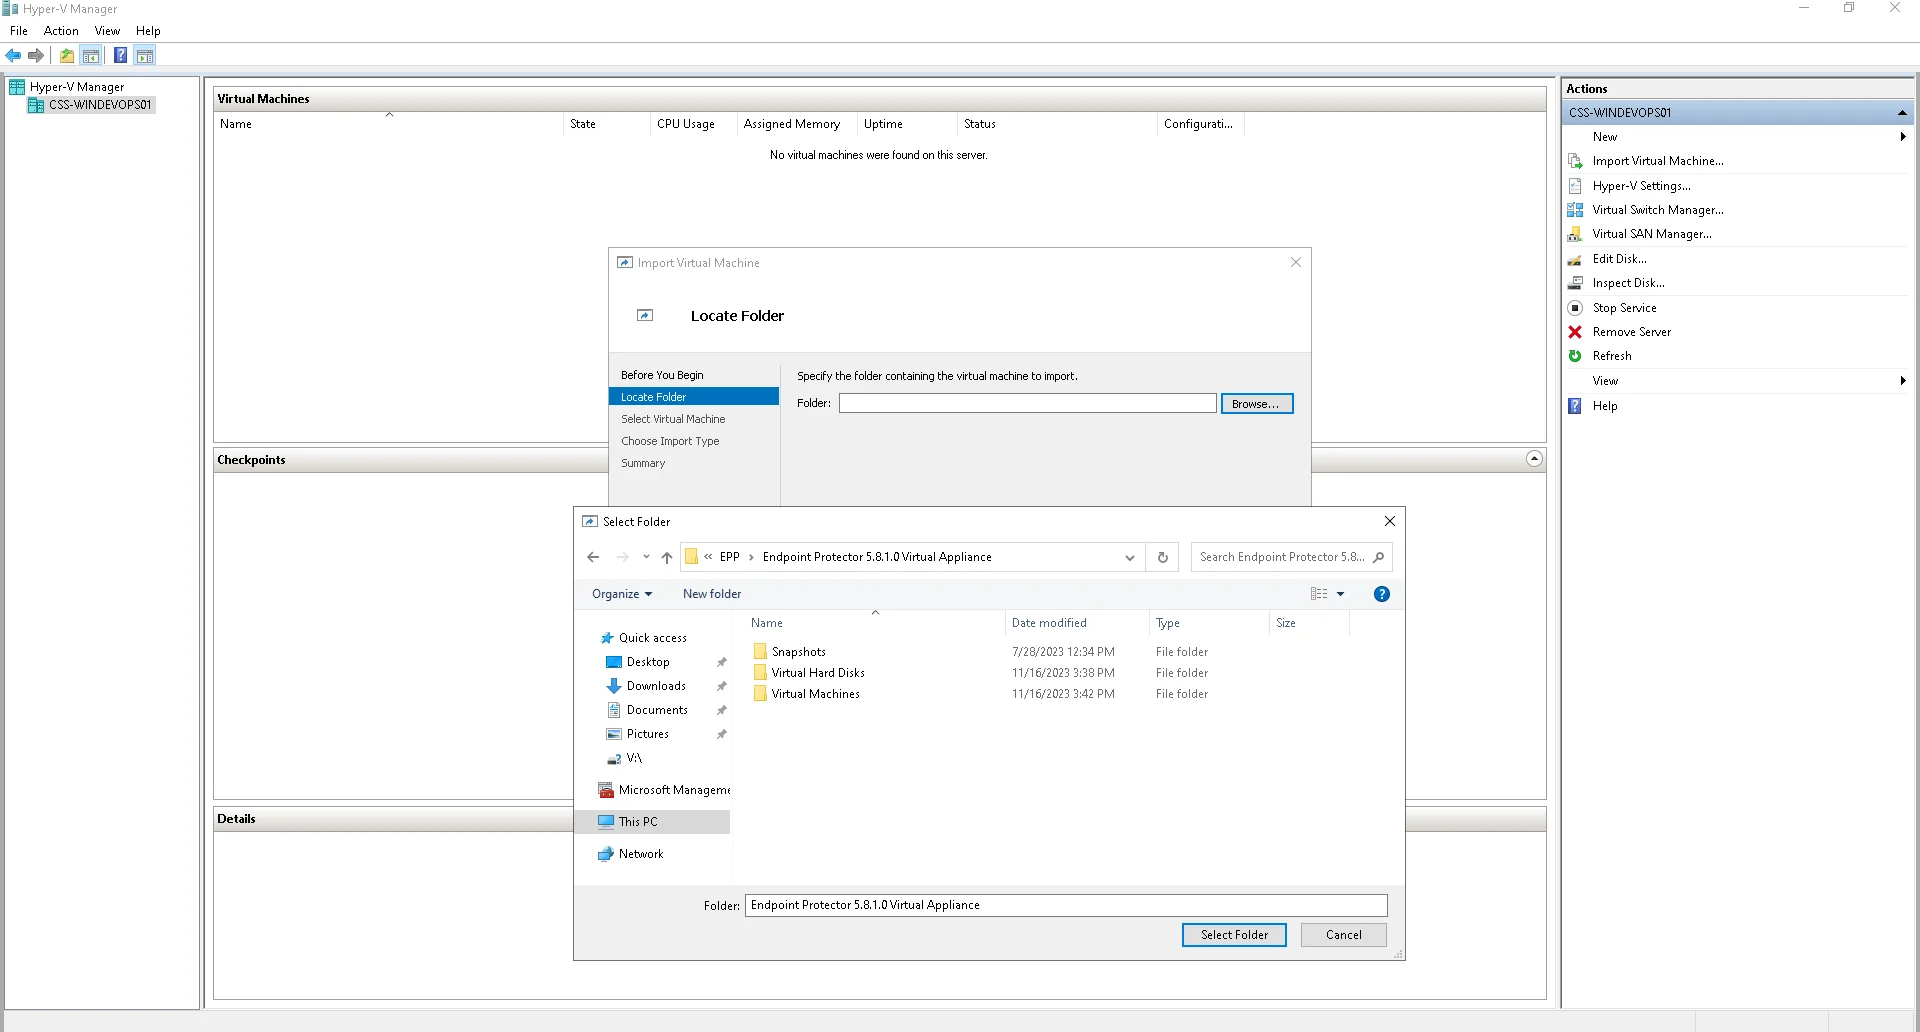The width and height of the screenshot is (1920, 1032).
Task: Click Refresh action in Actions pane
Action: tap(1611, 356)
